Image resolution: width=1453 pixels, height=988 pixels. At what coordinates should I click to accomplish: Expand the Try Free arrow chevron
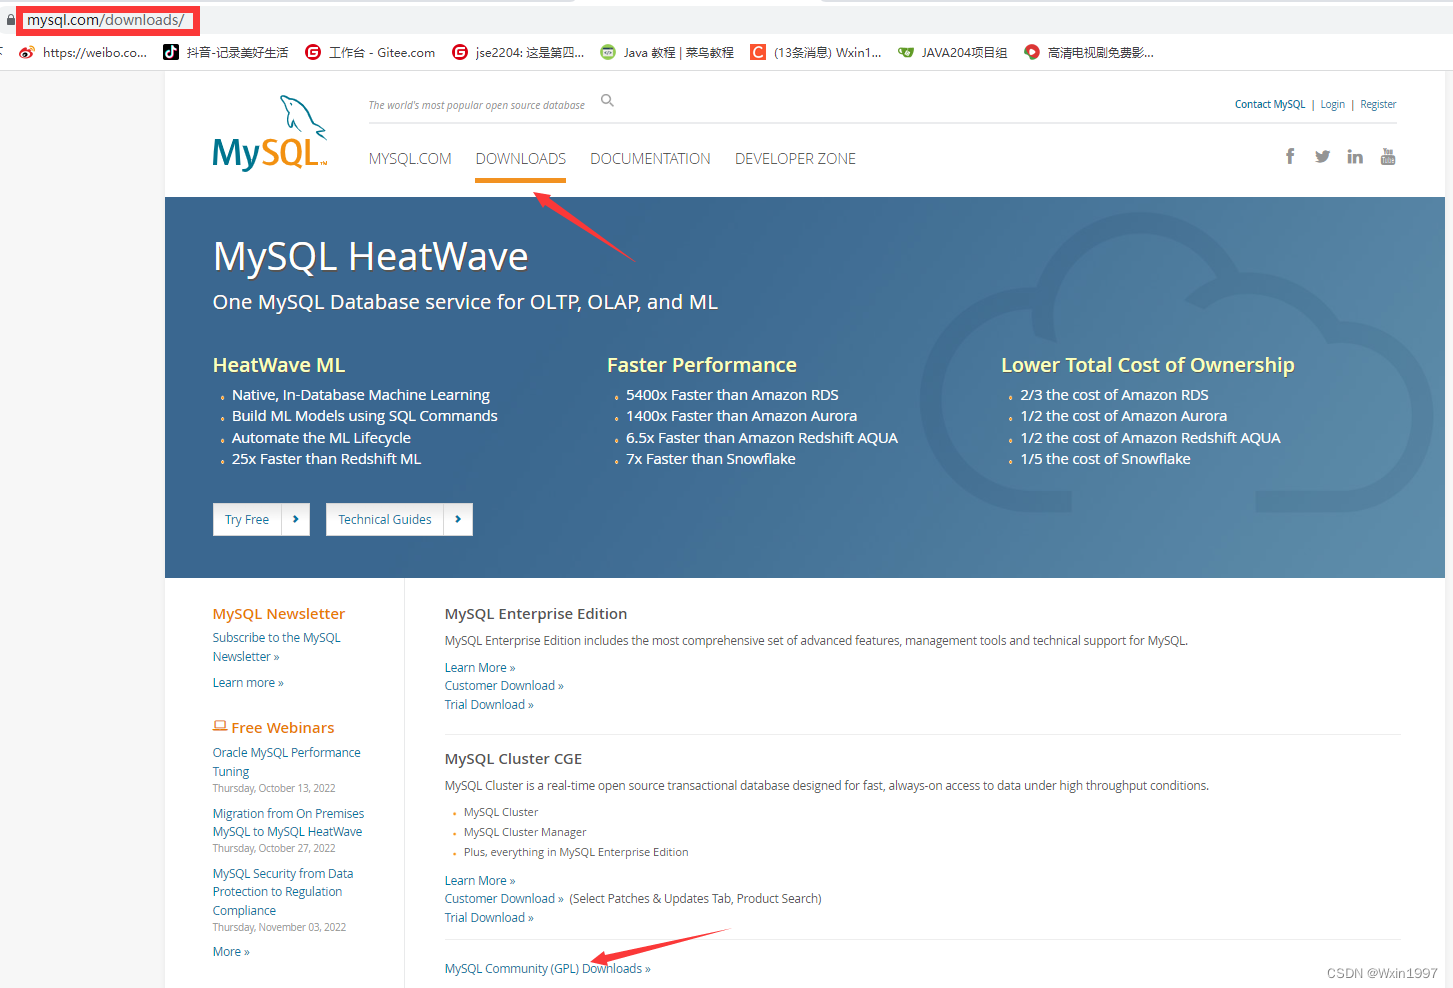point(296,519)
